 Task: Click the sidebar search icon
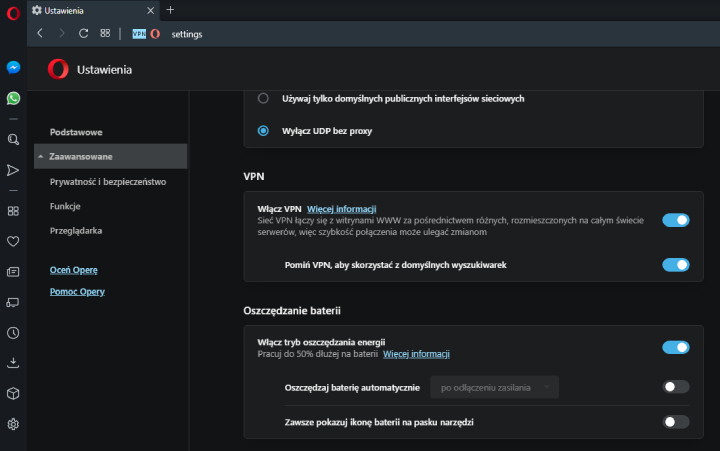click(x=13, y=140)
